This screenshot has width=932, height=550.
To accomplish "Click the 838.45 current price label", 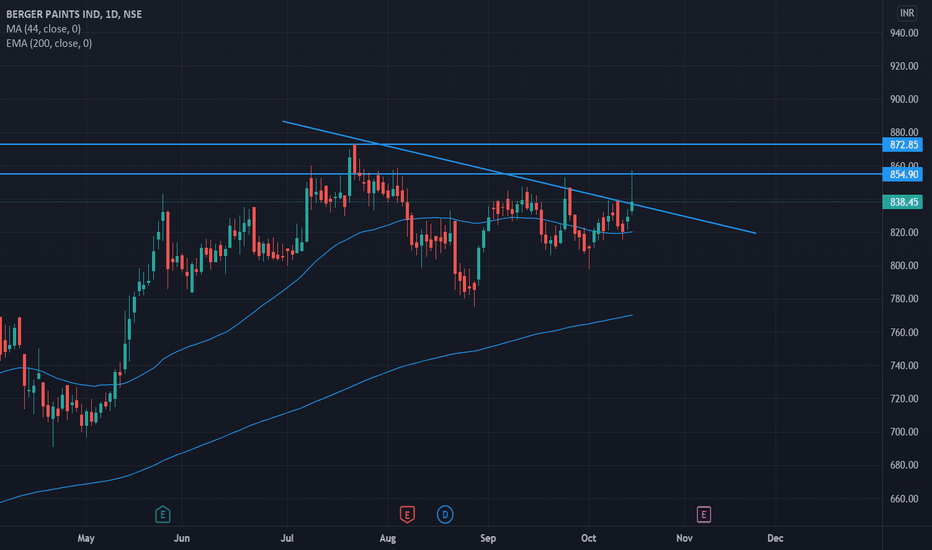I will coord(903,202).
